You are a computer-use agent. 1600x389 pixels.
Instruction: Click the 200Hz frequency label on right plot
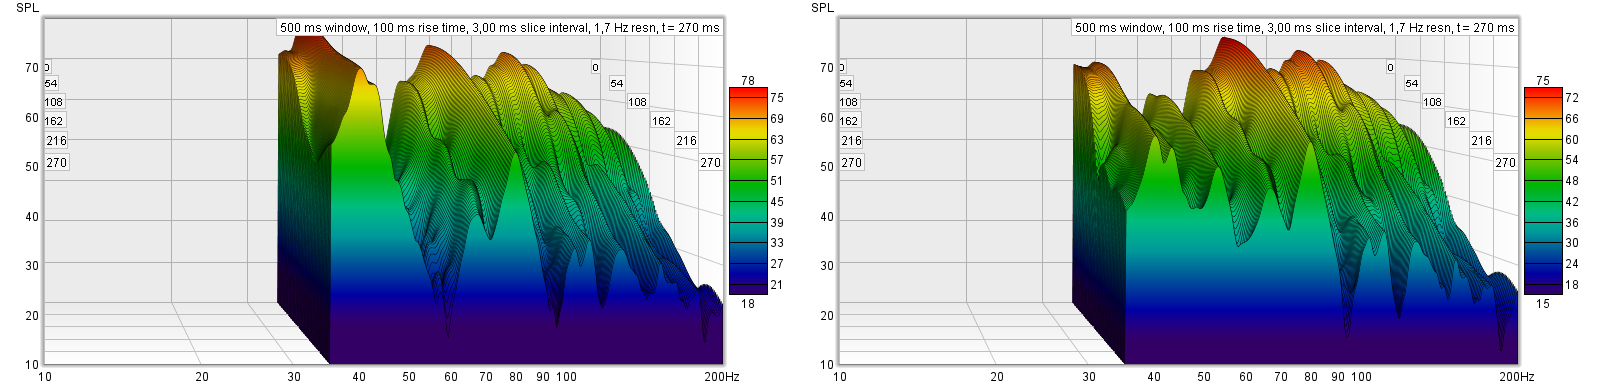[1516, 377]
